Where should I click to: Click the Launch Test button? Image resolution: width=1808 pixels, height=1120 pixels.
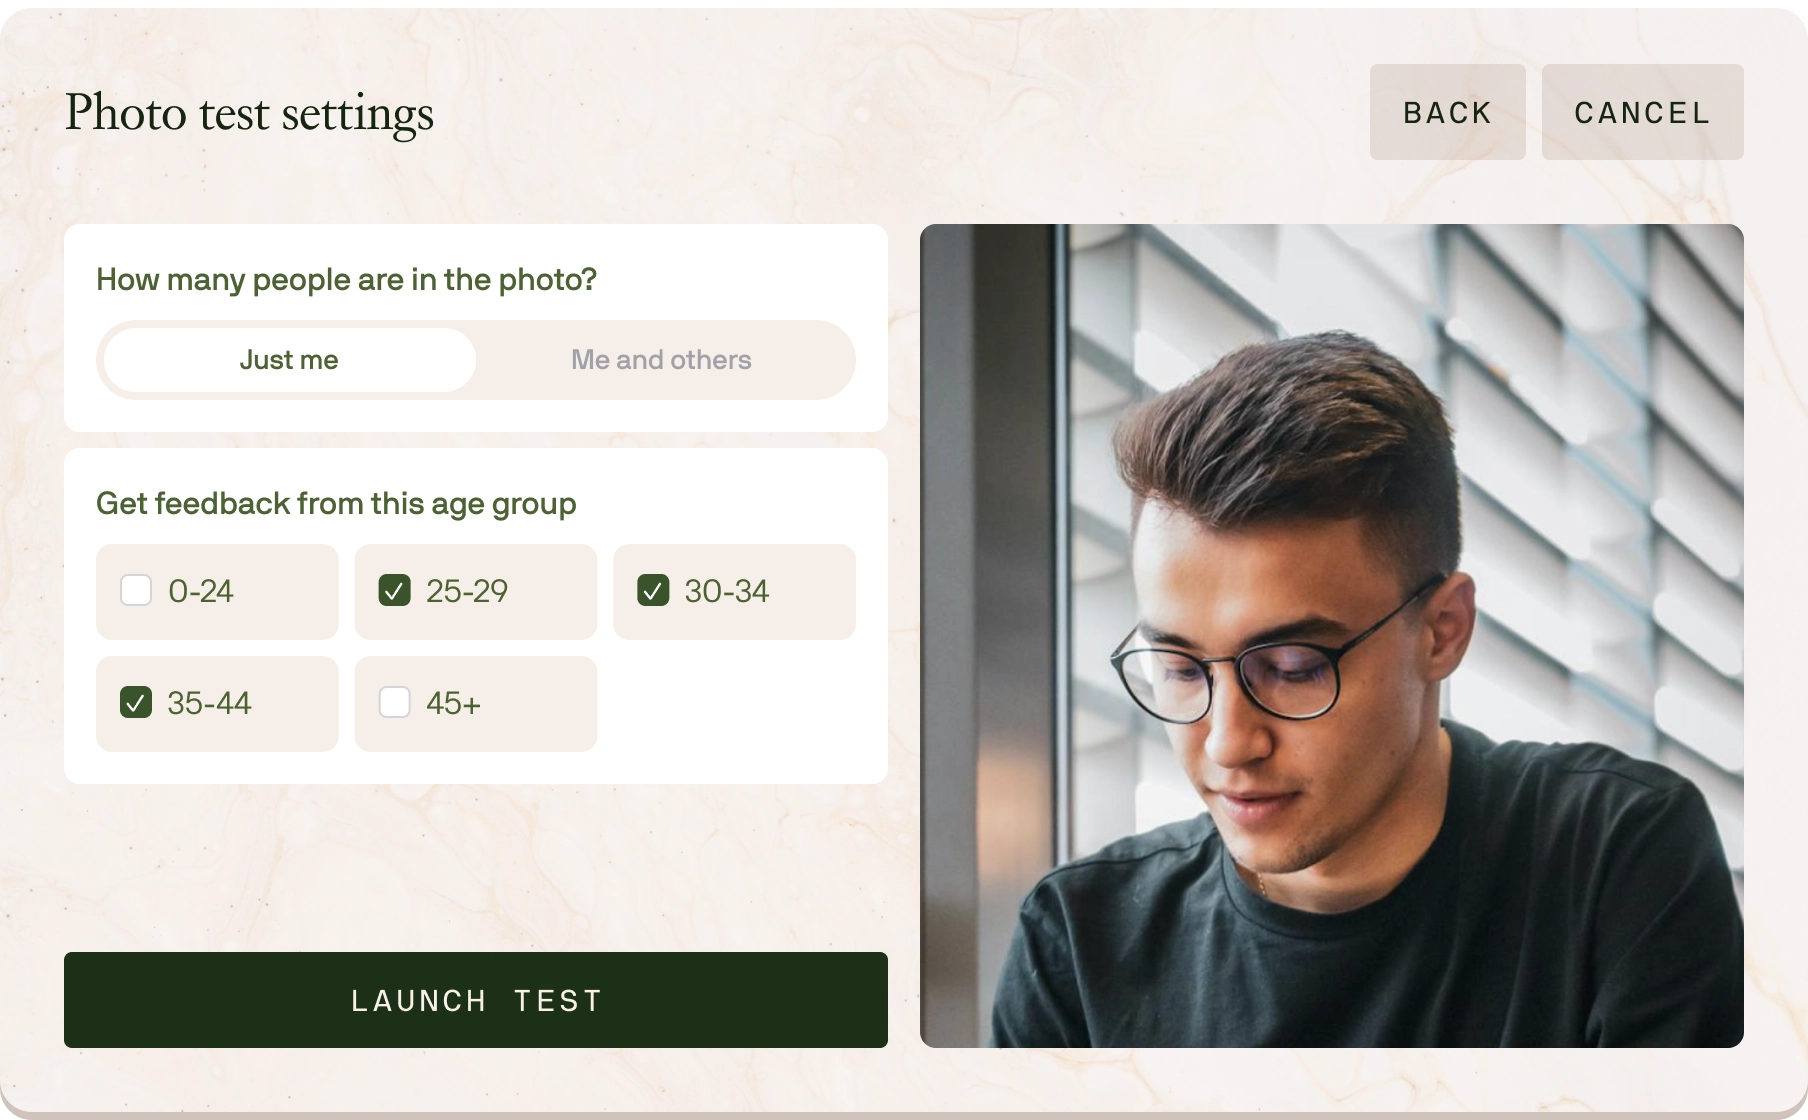(x=475, y=1000)
